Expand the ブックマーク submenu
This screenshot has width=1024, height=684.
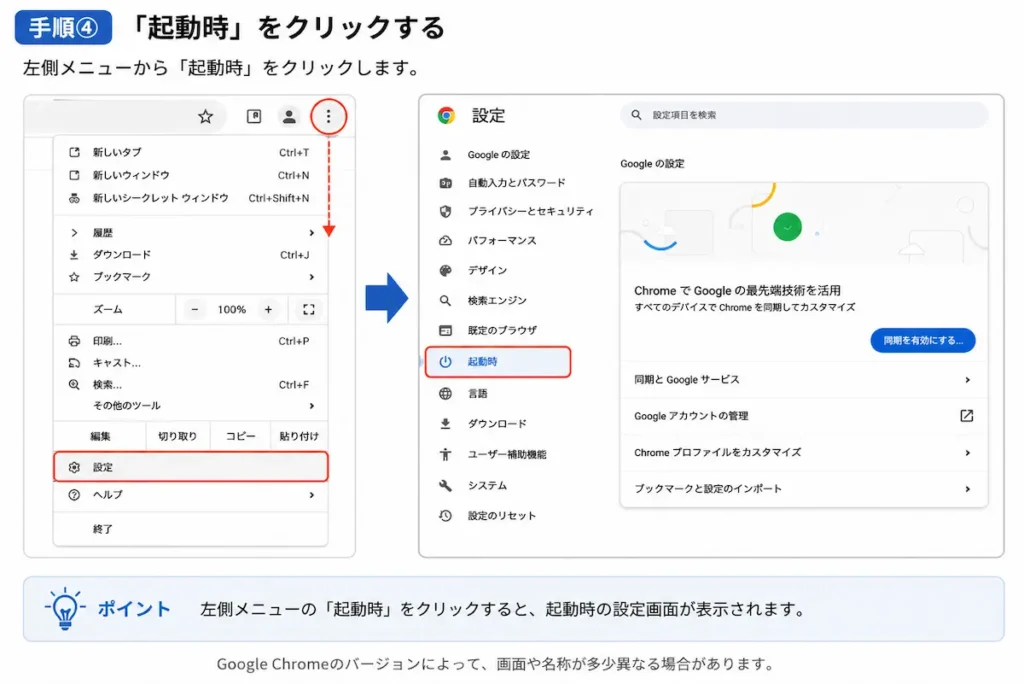[189, 277]
